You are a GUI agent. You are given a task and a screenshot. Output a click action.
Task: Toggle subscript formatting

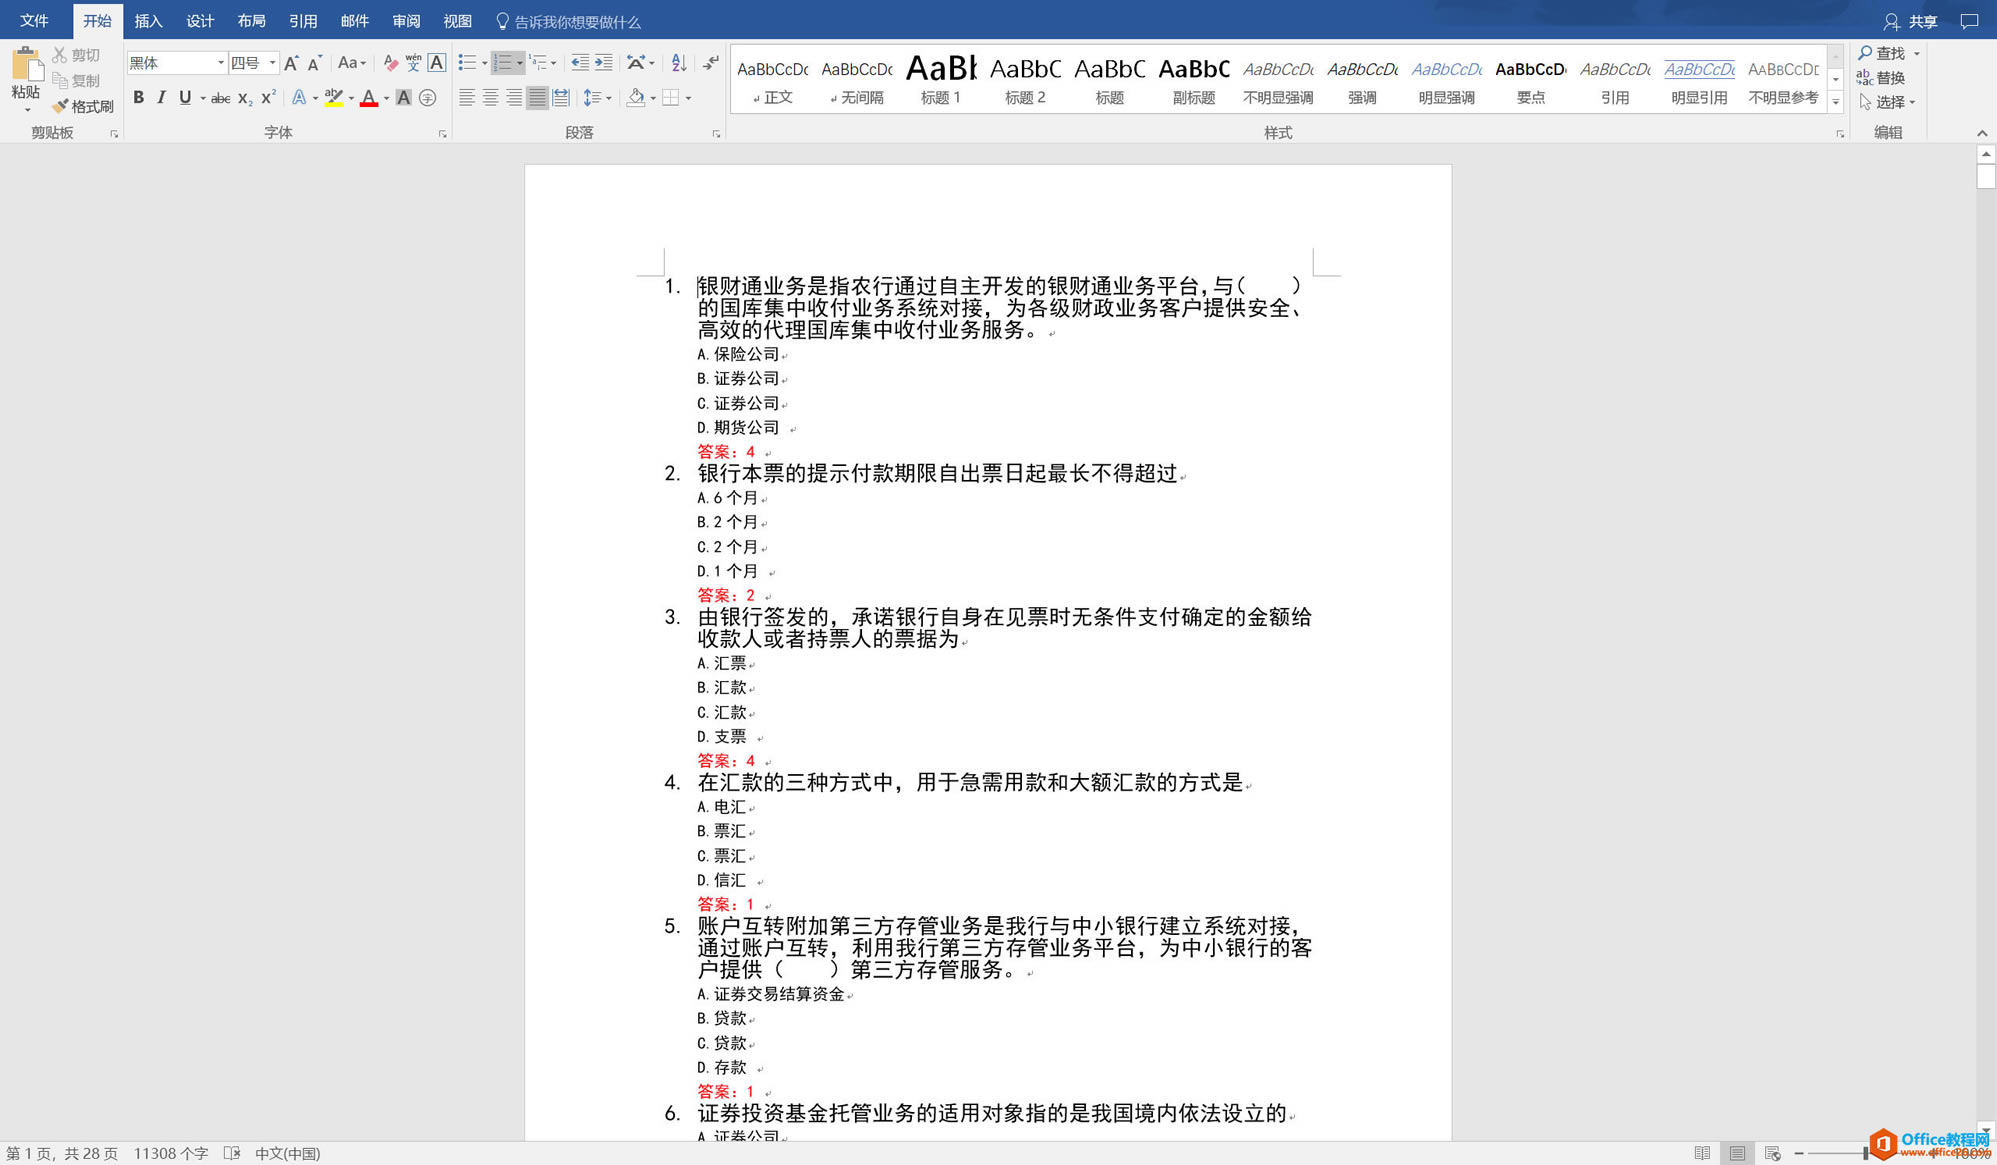[x=243, y=98]
